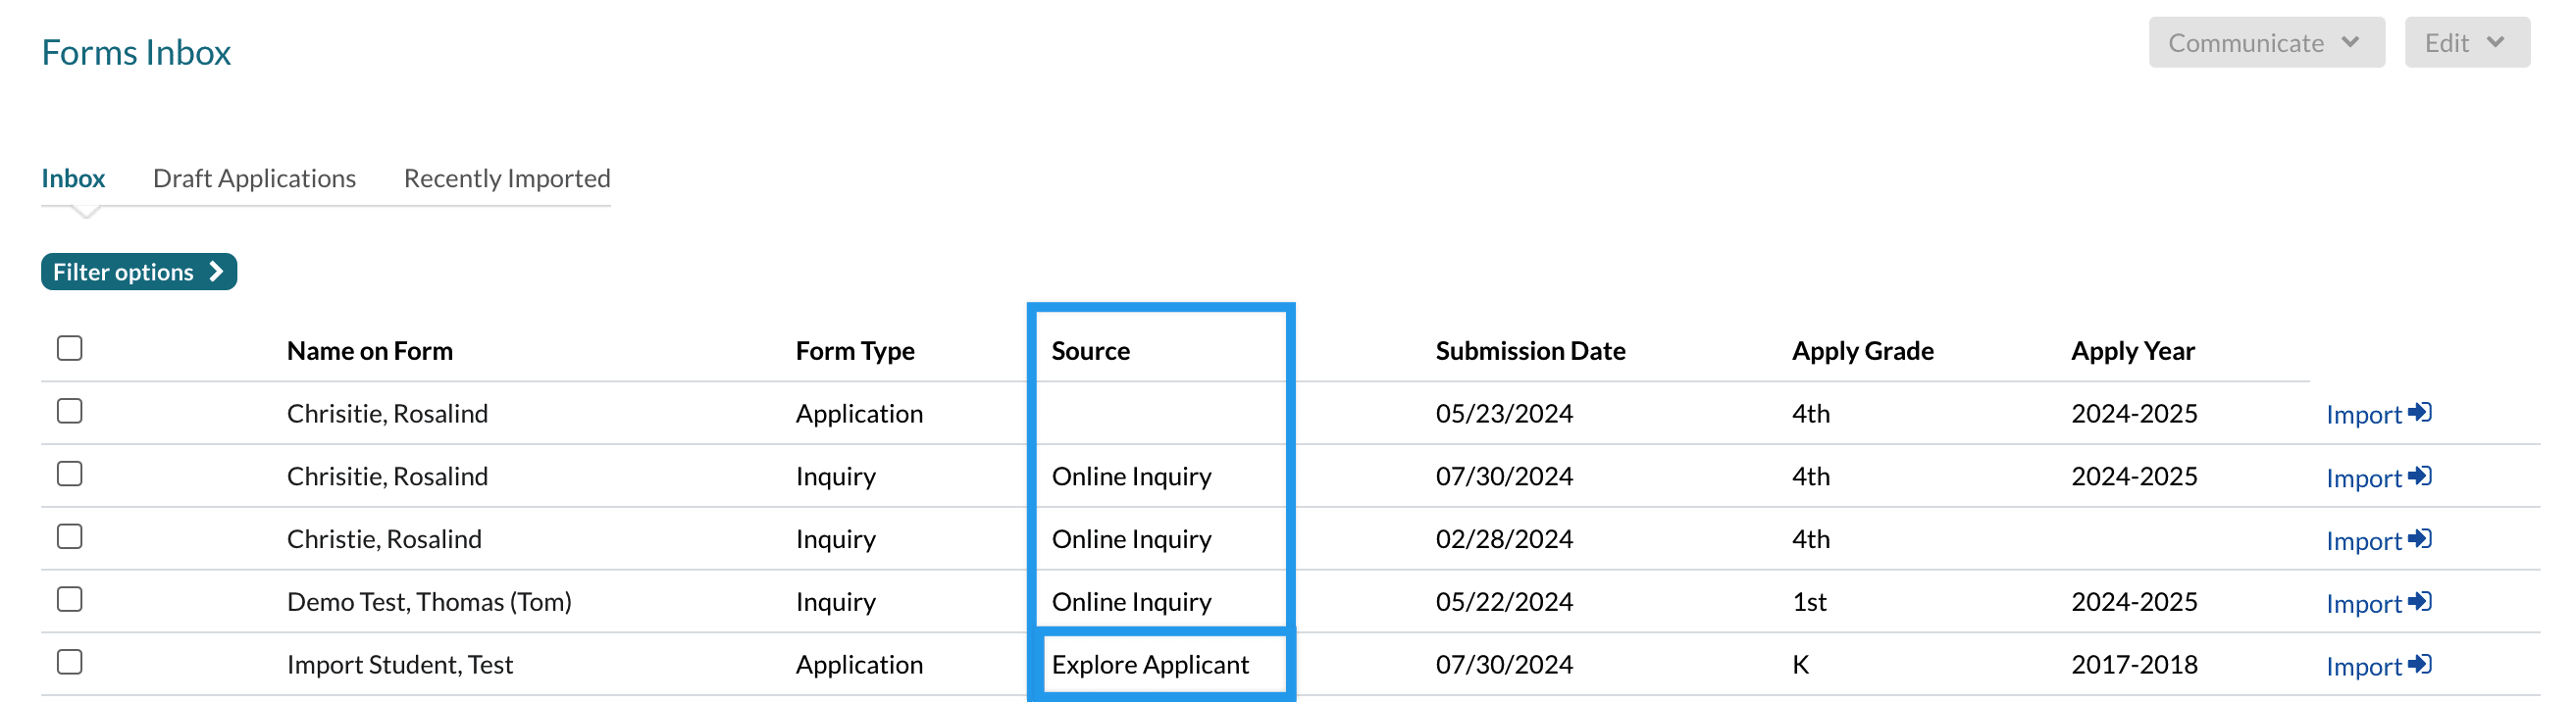The height and width of the screenshot is (702, 2576).
Task: Check the box for Demo Test, Thomas (Tom)
Action: coord(69,600)
